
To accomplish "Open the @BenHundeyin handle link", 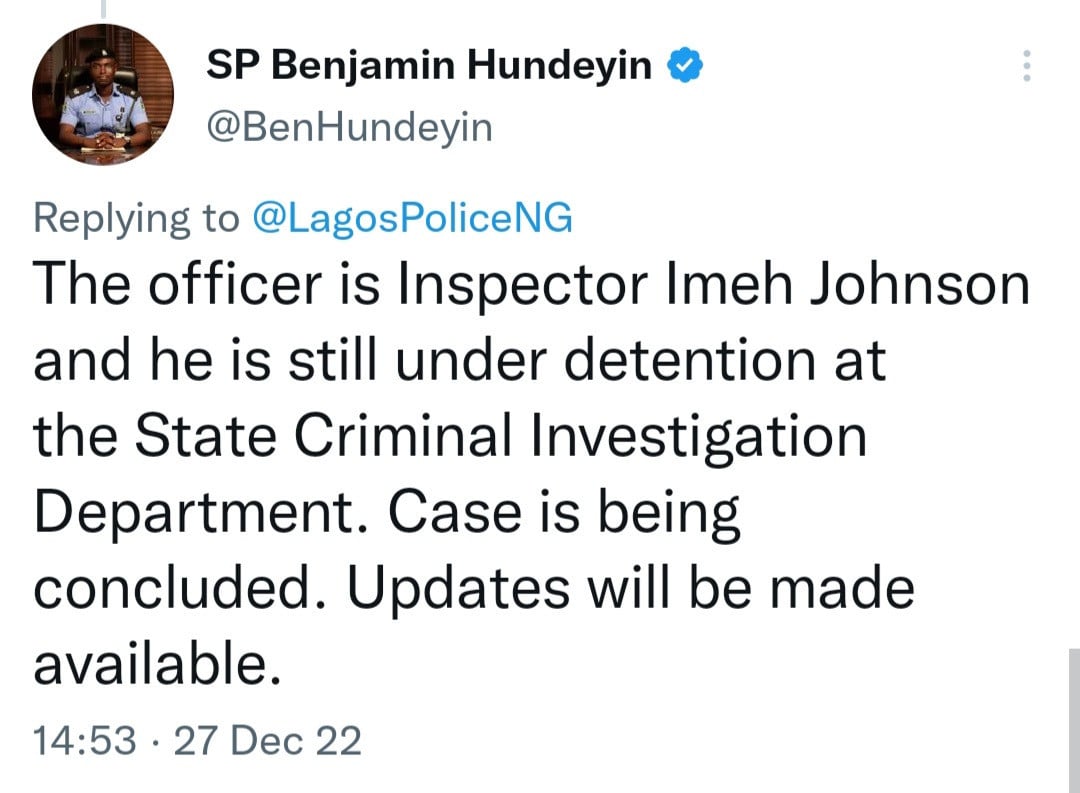I will [x=349, y=128].
